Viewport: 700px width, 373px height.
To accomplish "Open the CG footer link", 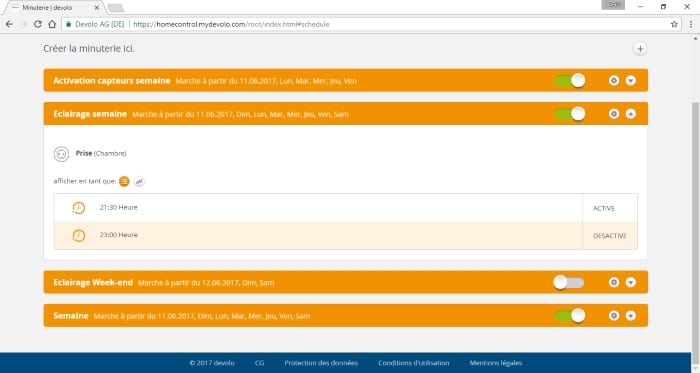I will pos(259,363).
